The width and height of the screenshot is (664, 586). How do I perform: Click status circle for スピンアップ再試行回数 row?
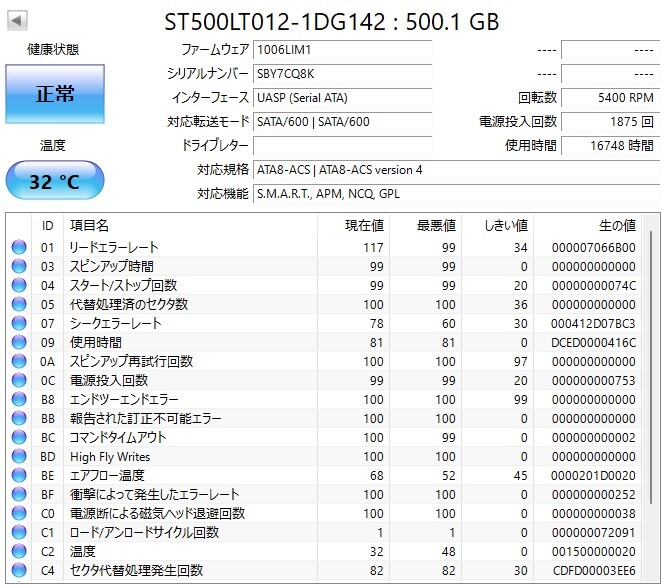click(x=19, y=361)
